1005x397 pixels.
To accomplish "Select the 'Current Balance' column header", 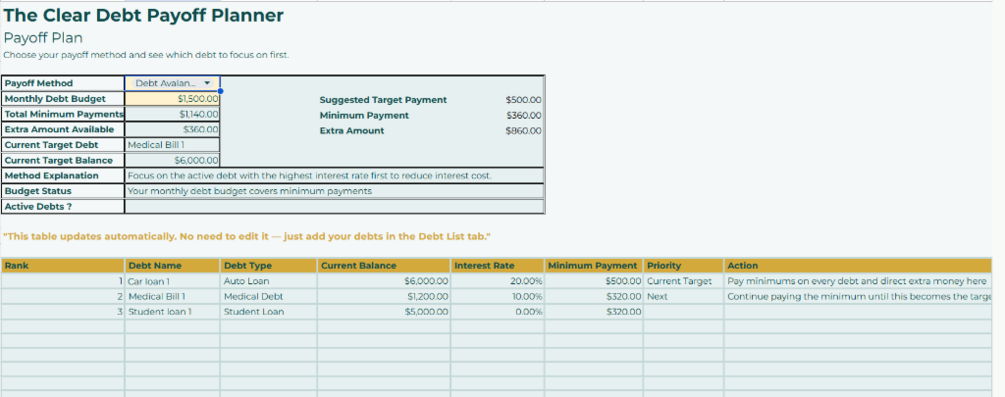I will pos(384,266).
